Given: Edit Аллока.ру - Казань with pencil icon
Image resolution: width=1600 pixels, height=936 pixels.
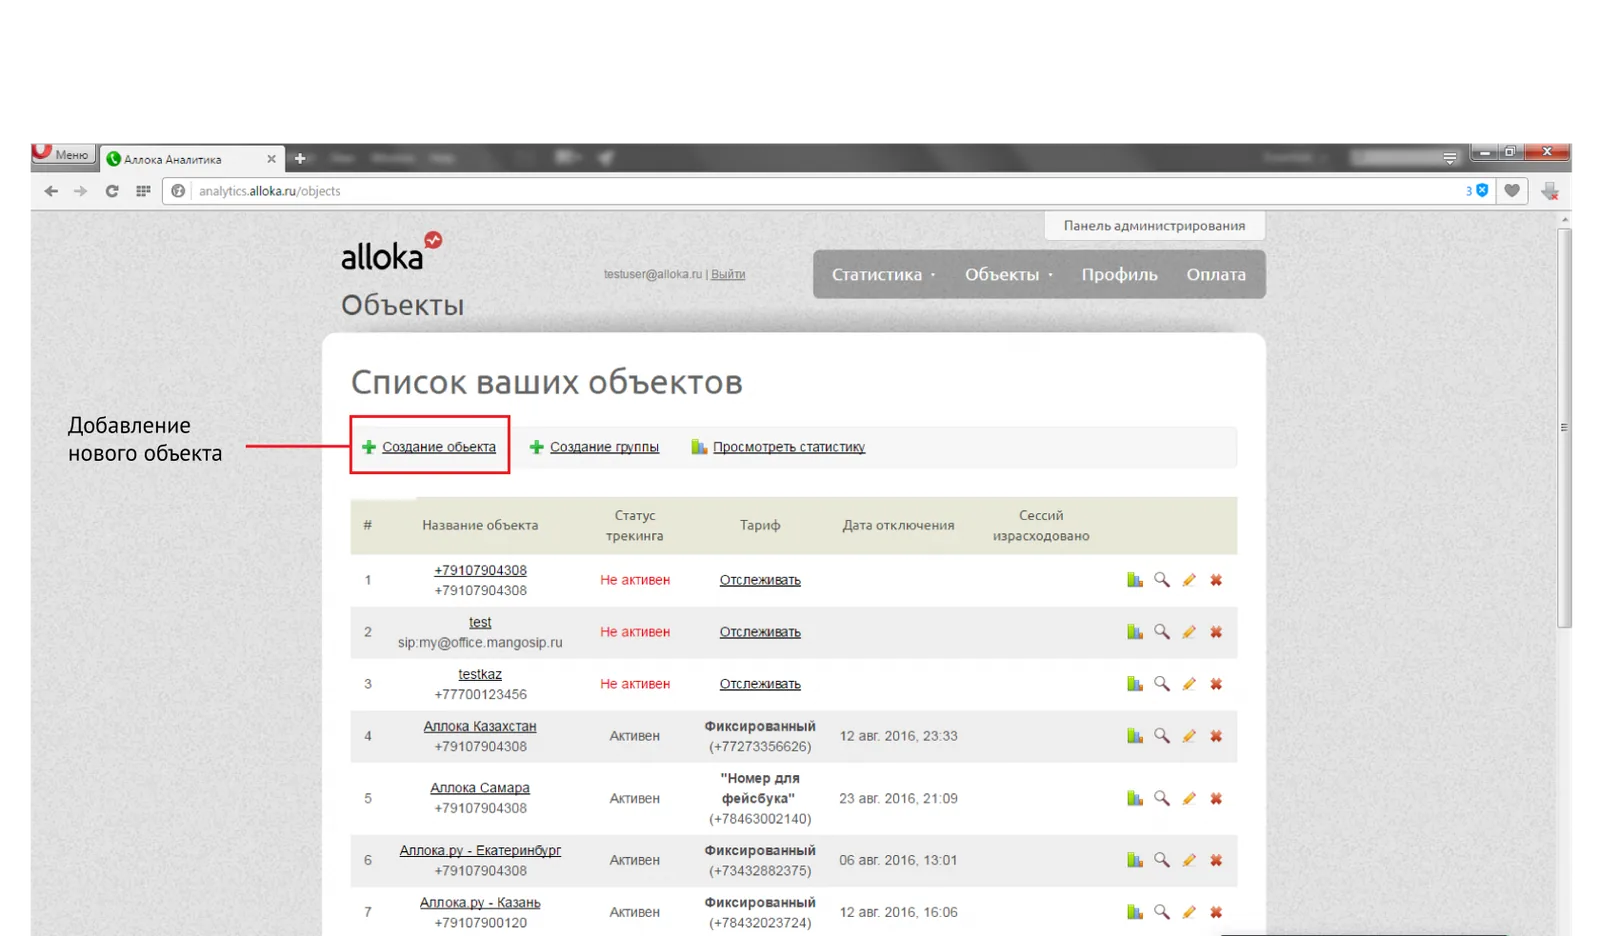Looking at the screenshot, I should 1189,912.
